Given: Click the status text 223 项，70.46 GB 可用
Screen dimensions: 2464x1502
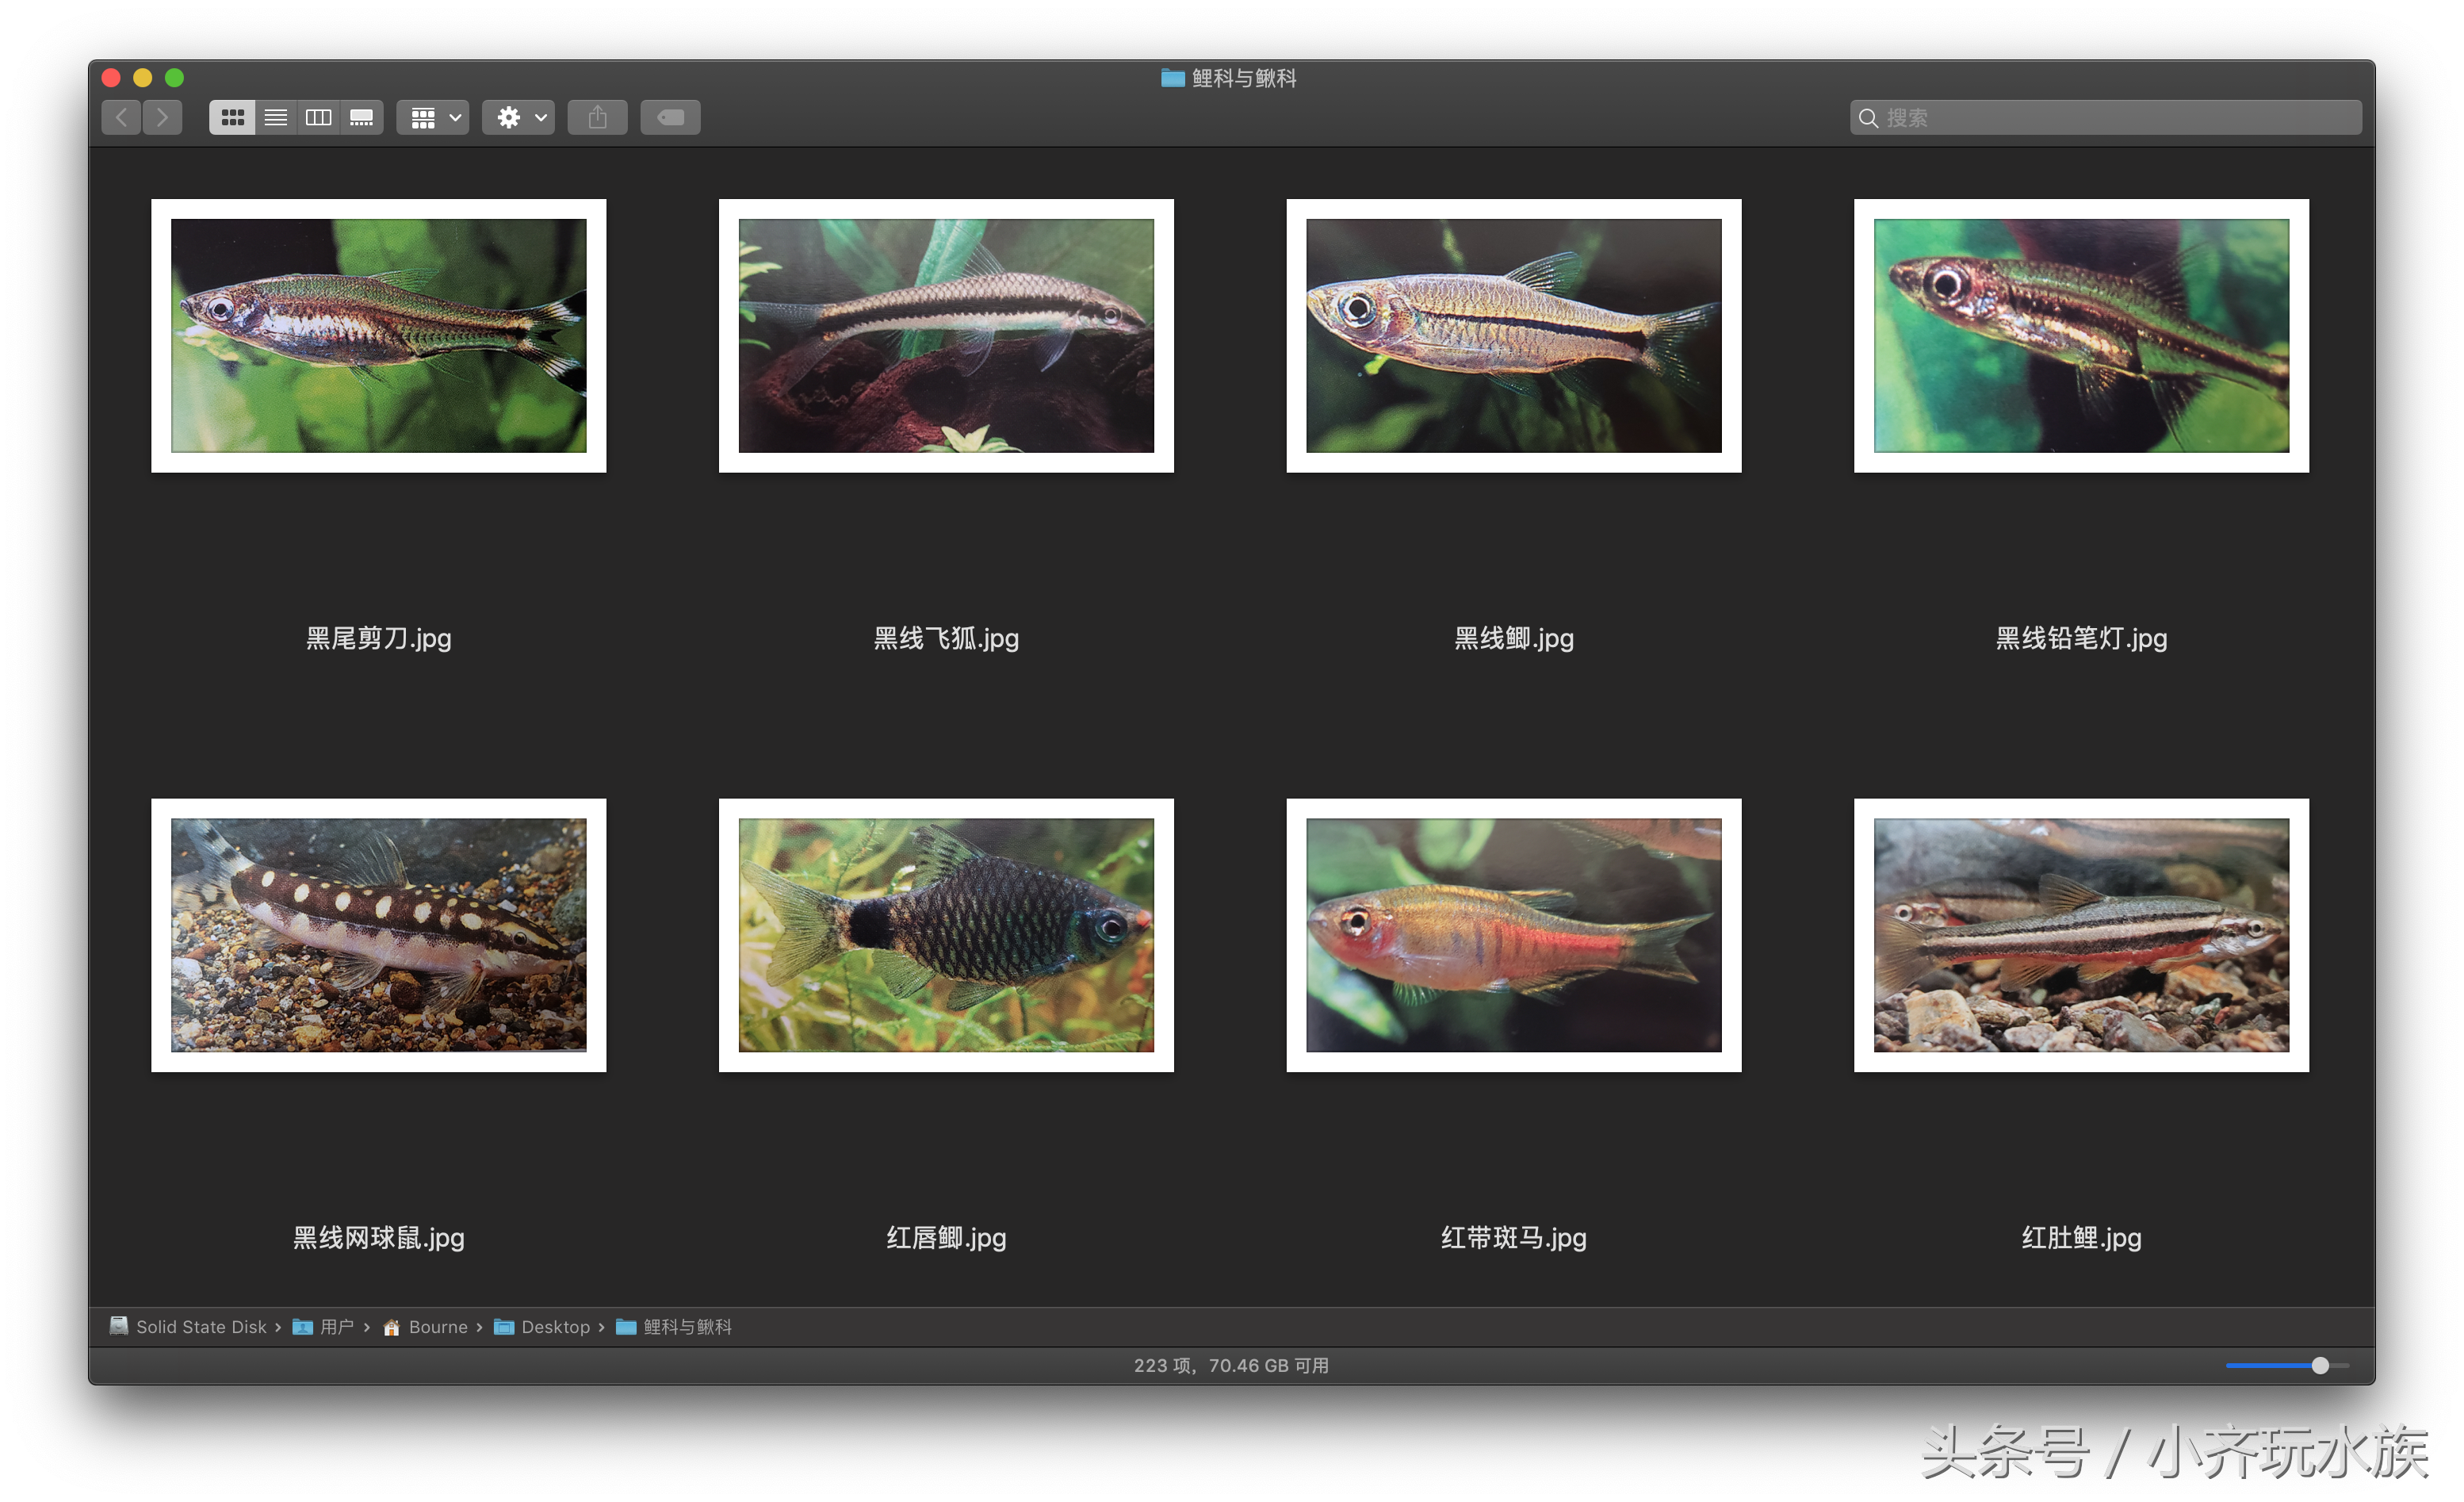Looking at the screenshot, I should (x=1232, y=1366).
